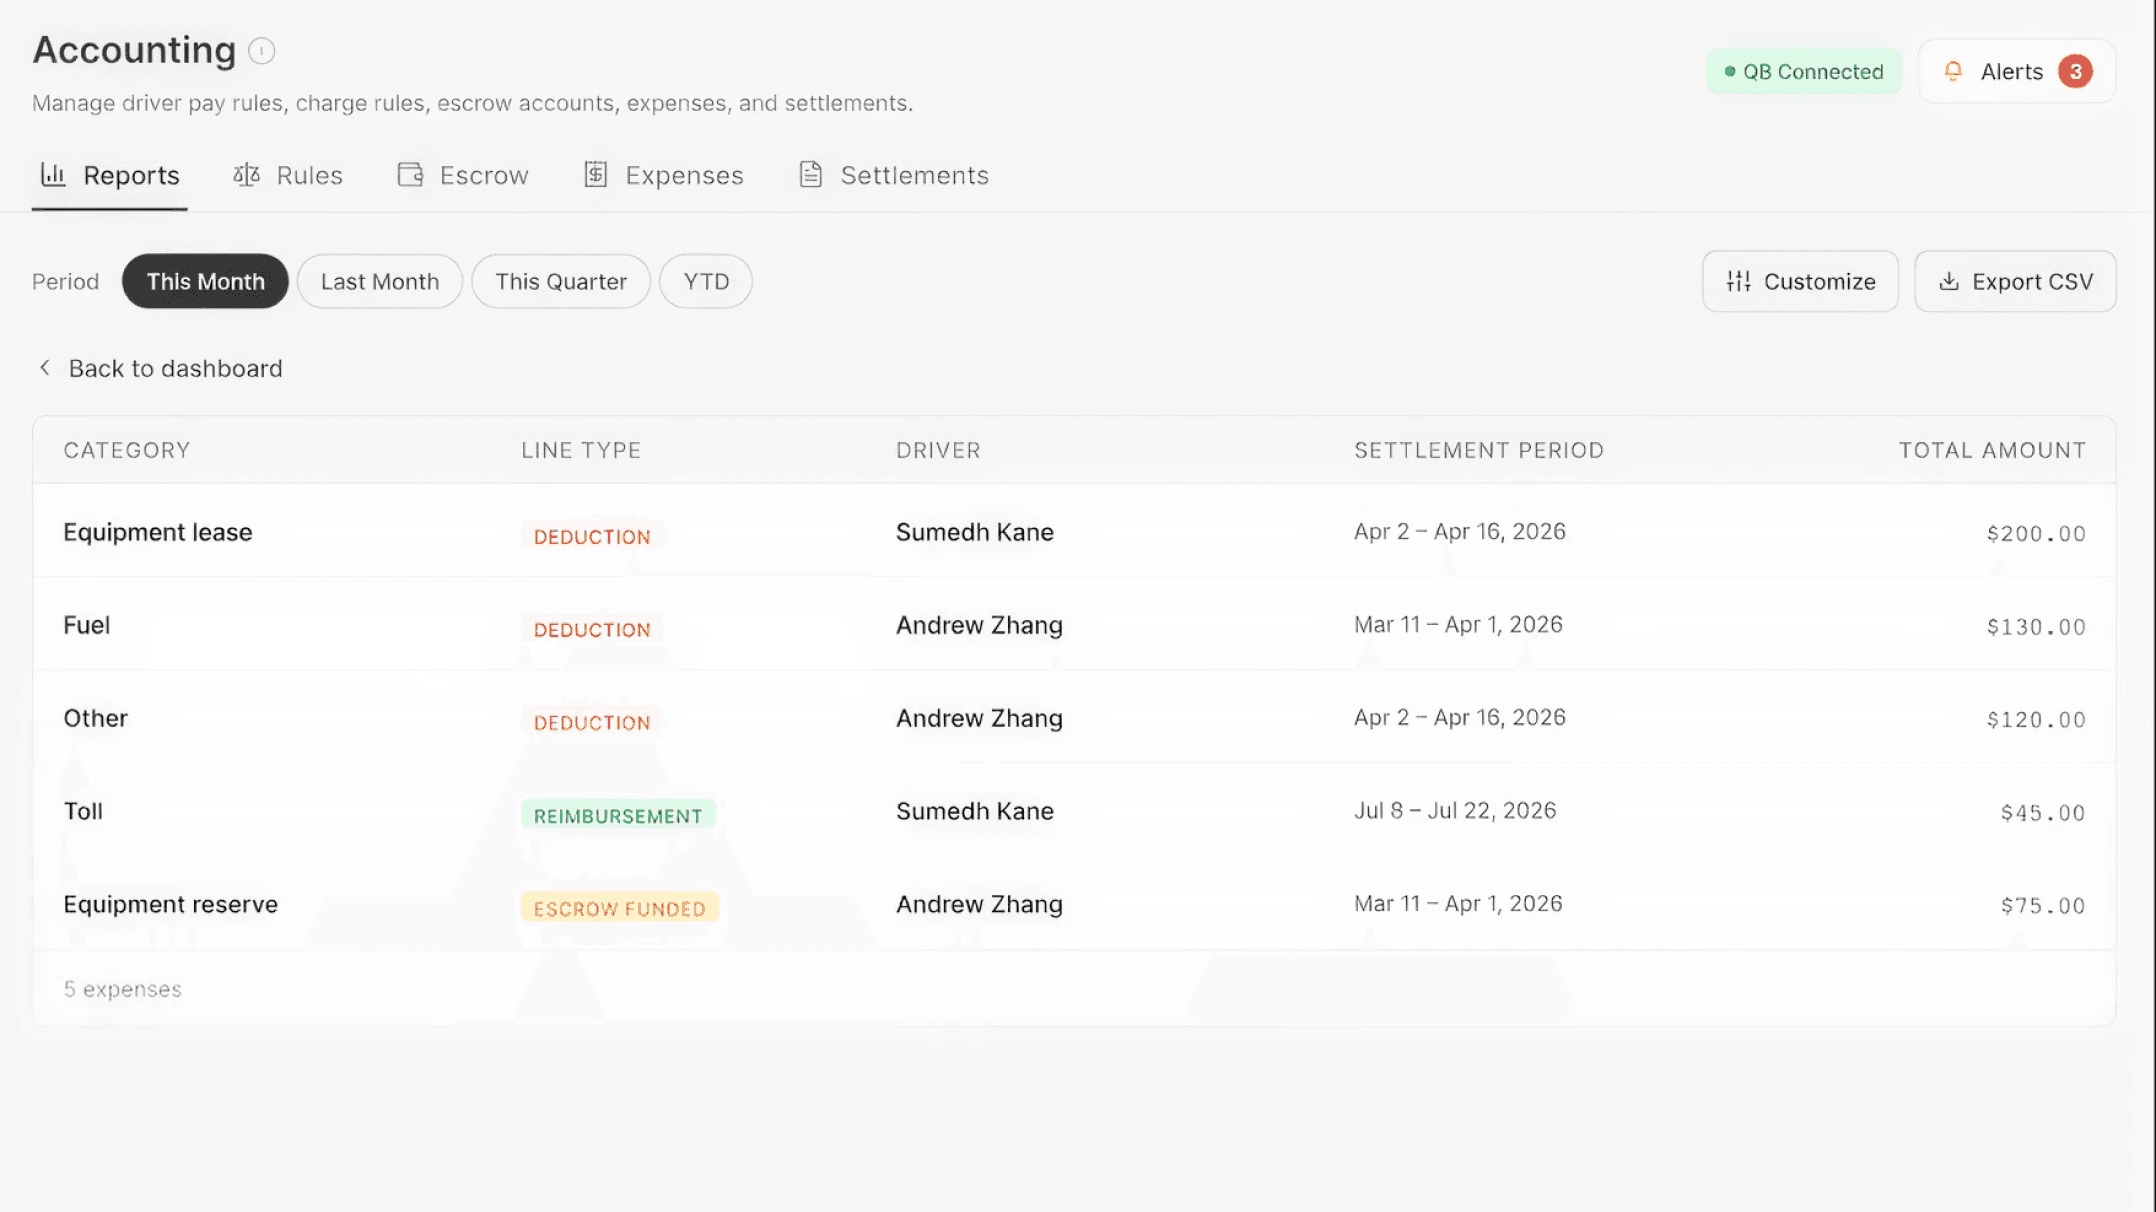Choose the YTD period filter
2156x1212 pixels.
tap(706, 282)
